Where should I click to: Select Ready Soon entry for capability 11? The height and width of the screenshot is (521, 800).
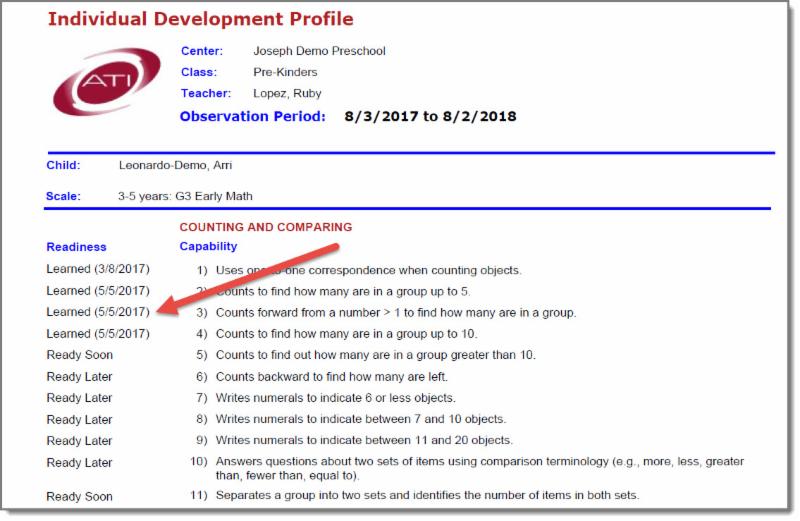(80, 497)
